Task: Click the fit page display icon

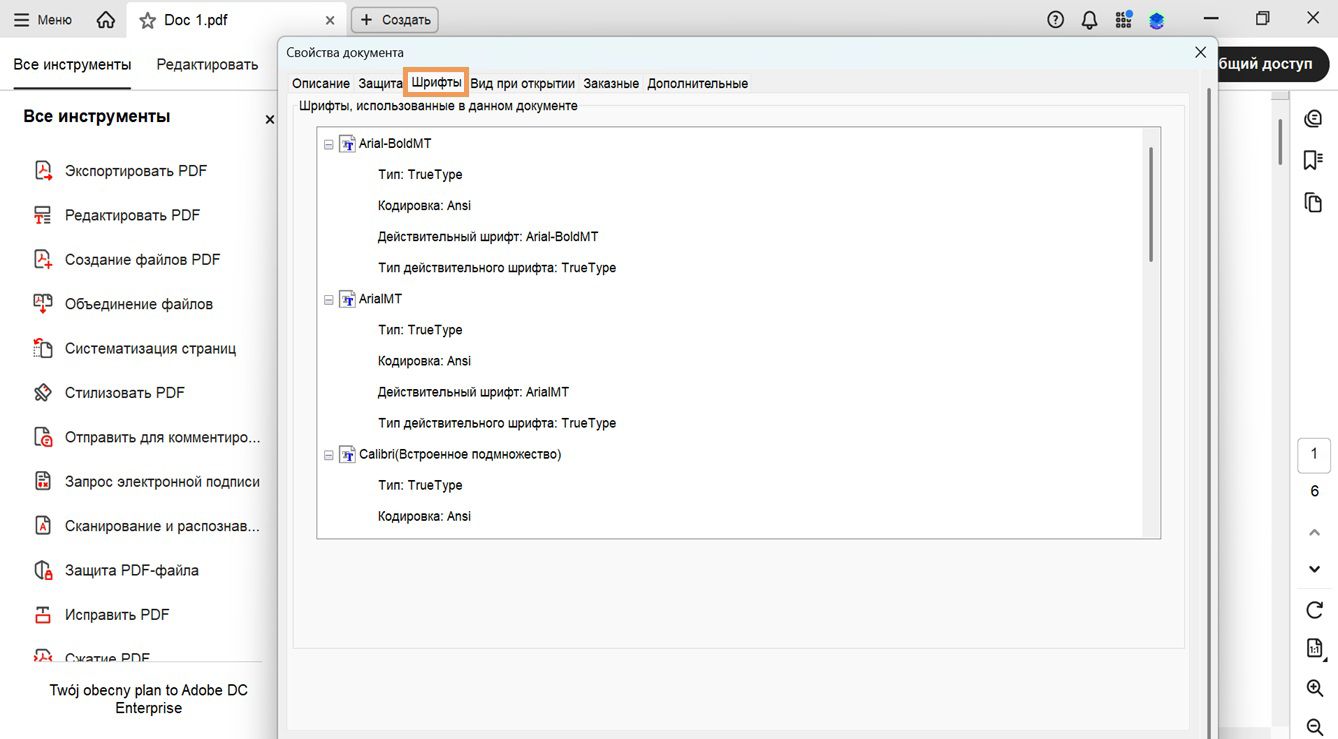Action: pos(1315,649)
